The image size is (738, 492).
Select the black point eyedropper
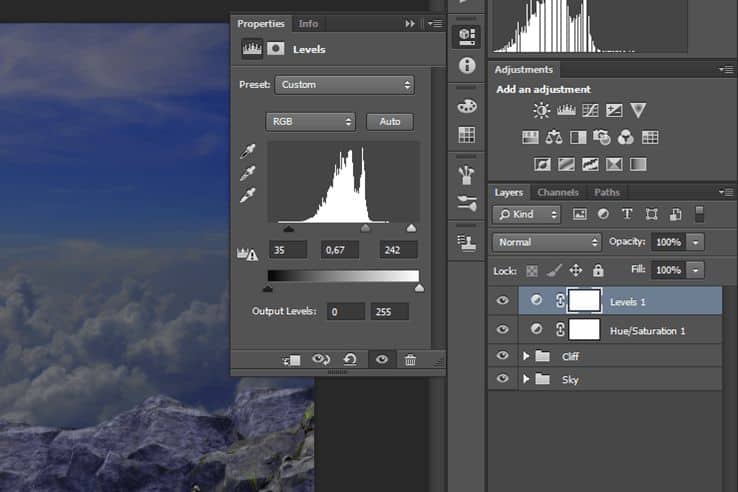pos(248,151)
